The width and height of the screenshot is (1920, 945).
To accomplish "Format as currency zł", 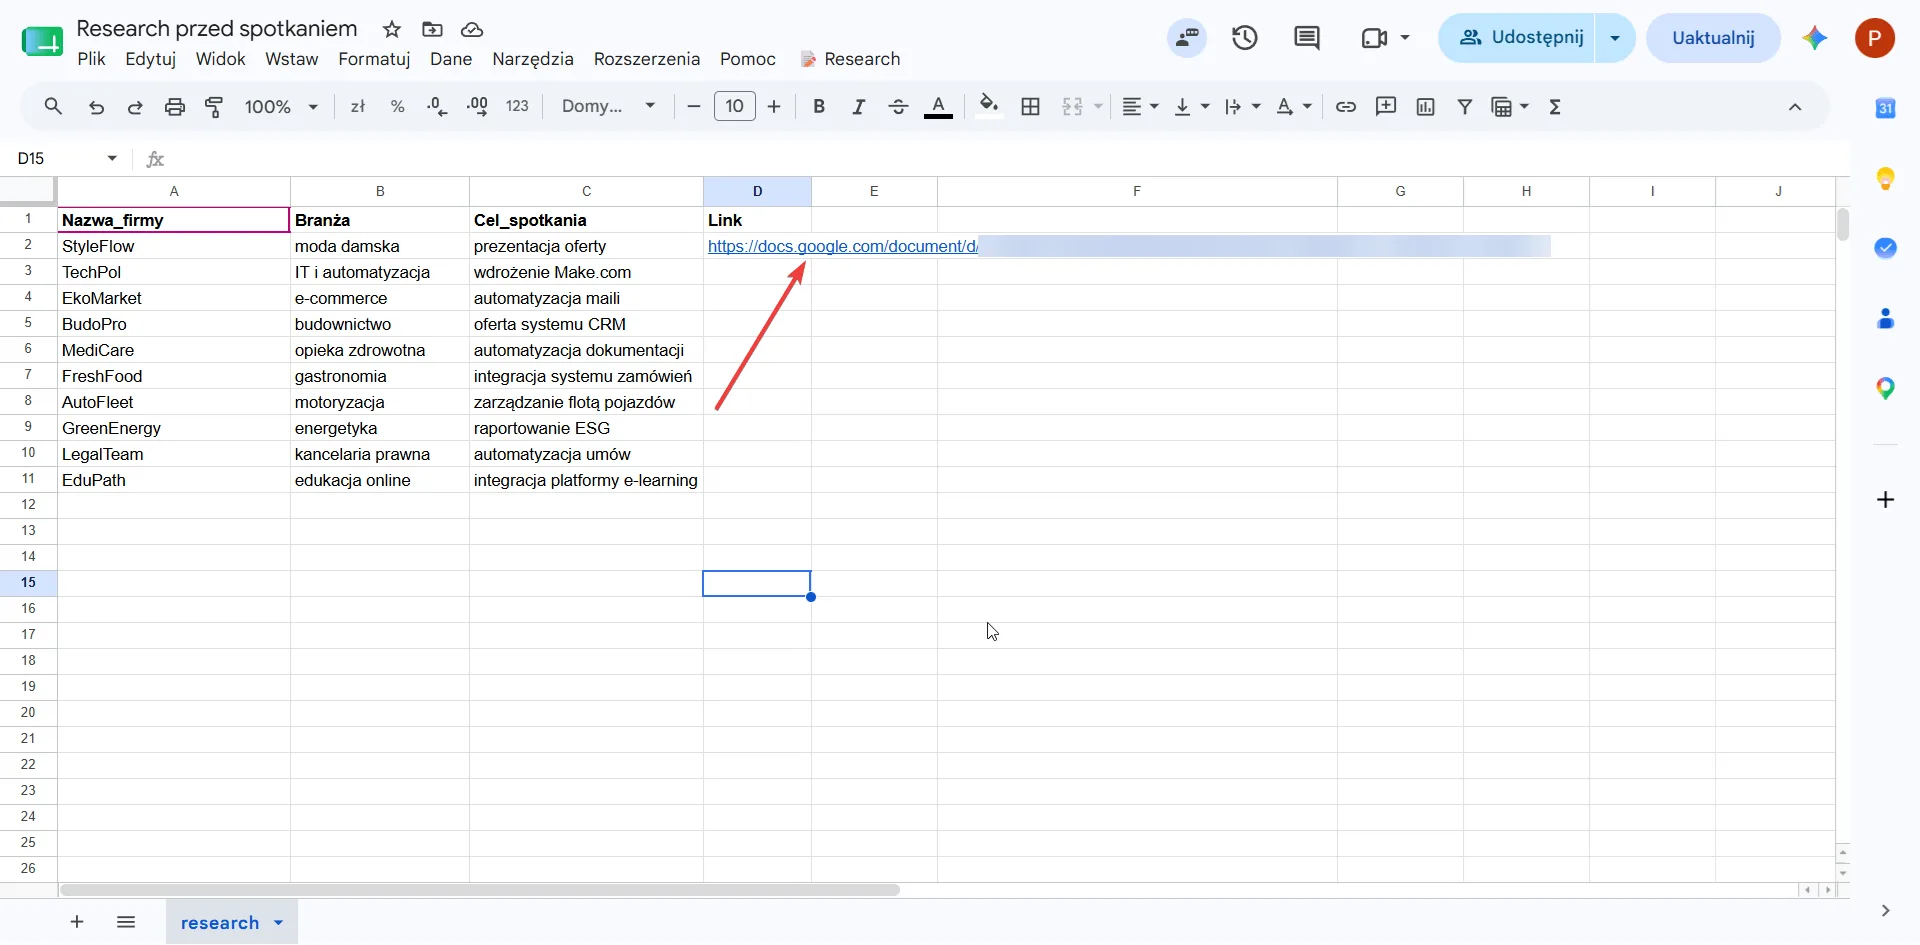I will 358,107.
